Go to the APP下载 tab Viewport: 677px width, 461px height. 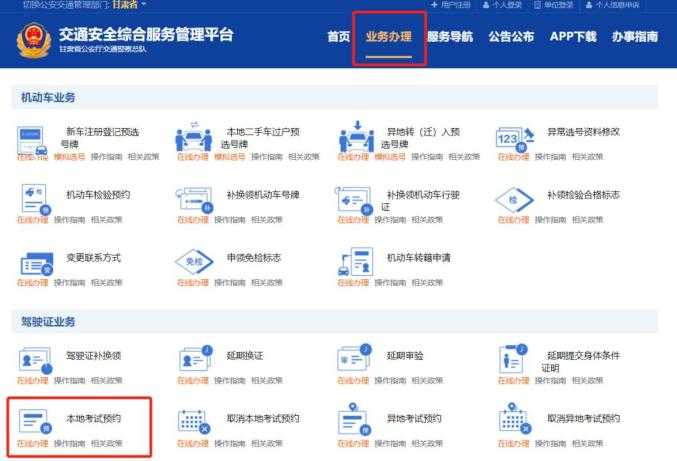(x=573, y=37)
